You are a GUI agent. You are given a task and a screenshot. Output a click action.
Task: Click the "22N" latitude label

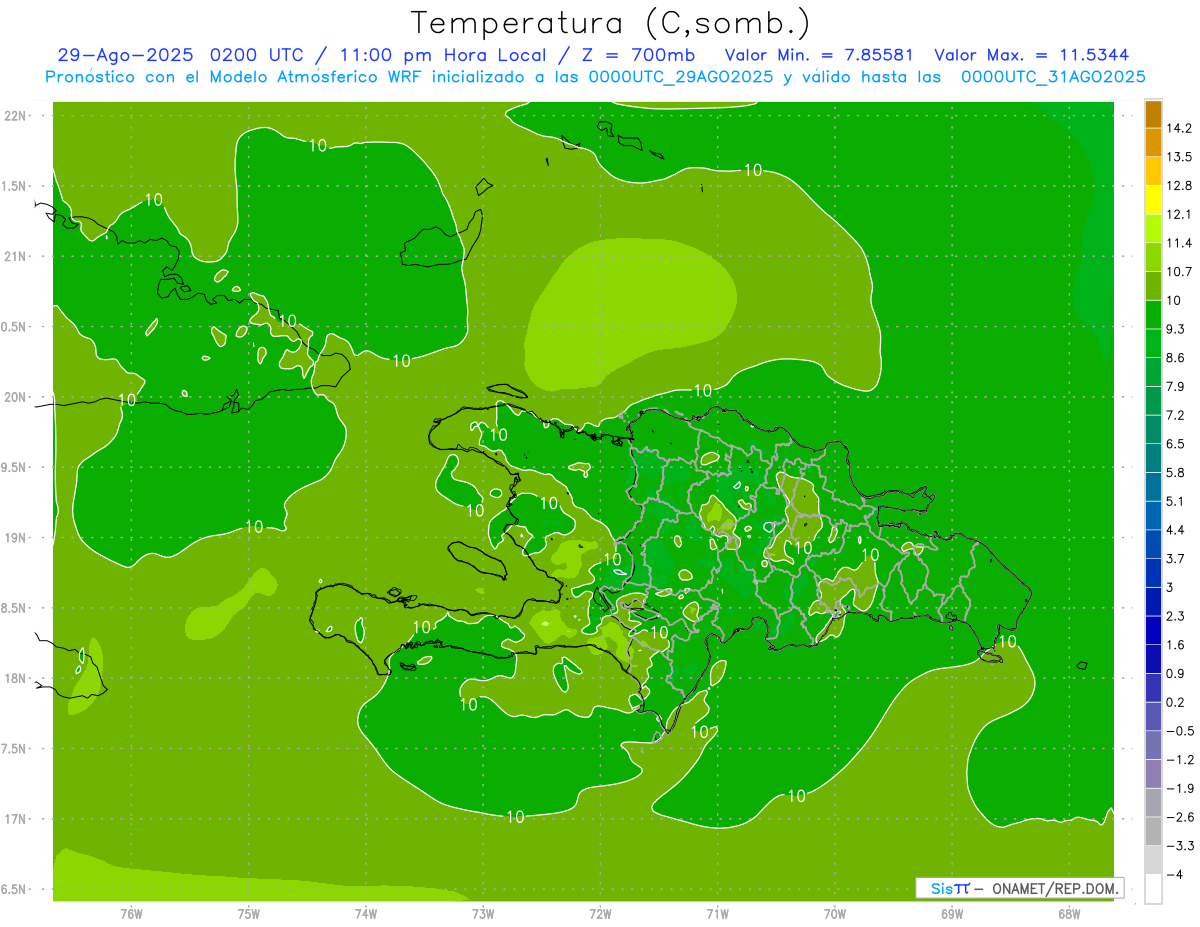[x=15, y=115]
